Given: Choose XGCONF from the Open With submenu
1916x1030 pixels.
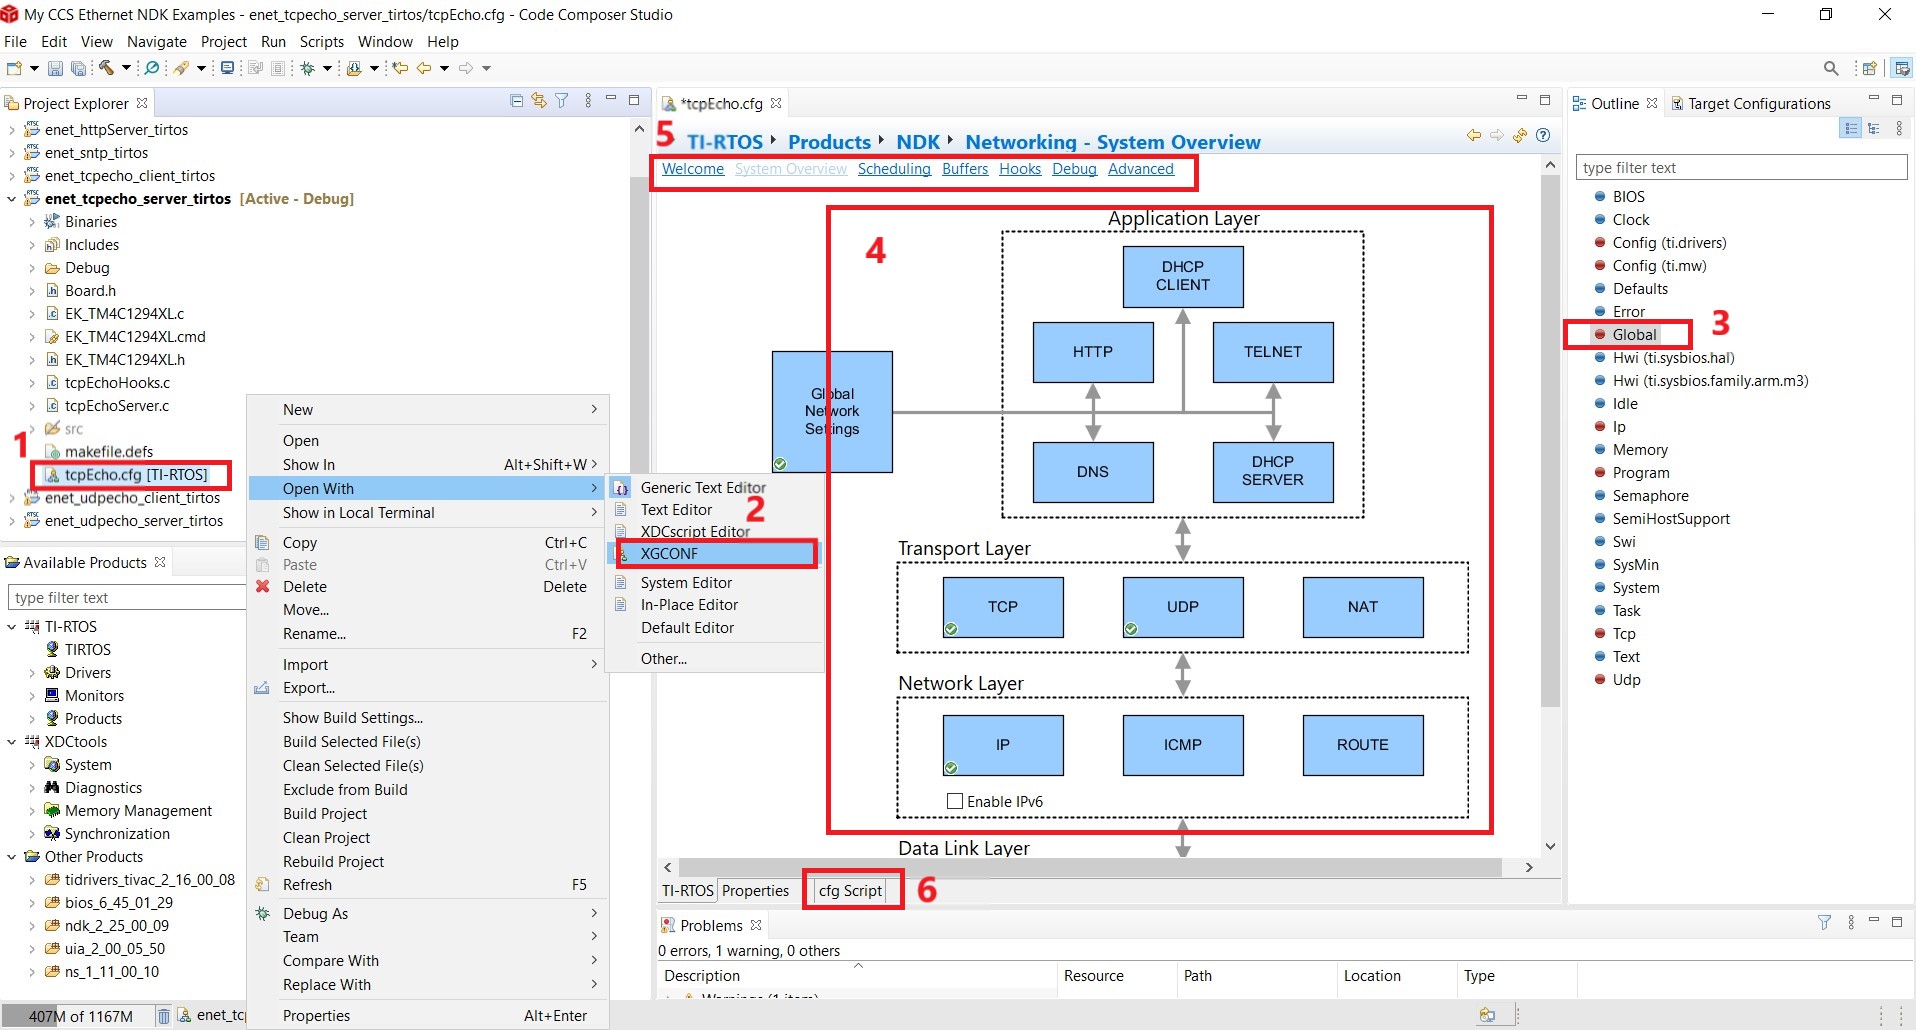Looking at the screenshot, I should pyautogui.click(x=669, y=554).
